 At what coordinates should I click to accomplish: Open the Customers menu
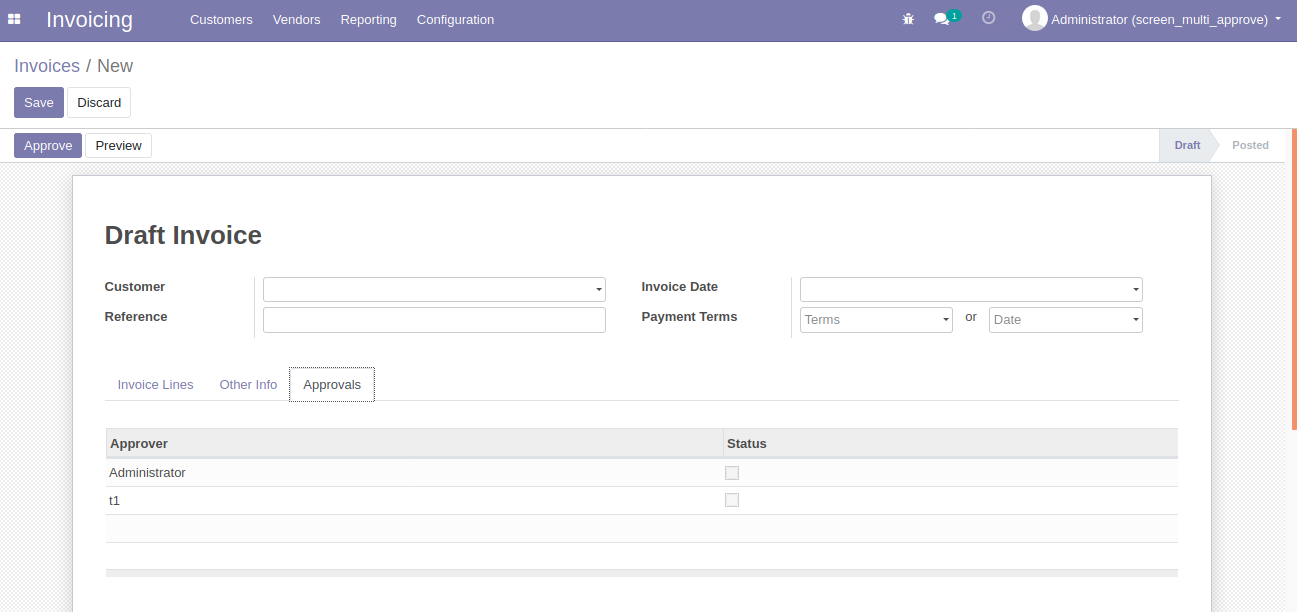221,19
